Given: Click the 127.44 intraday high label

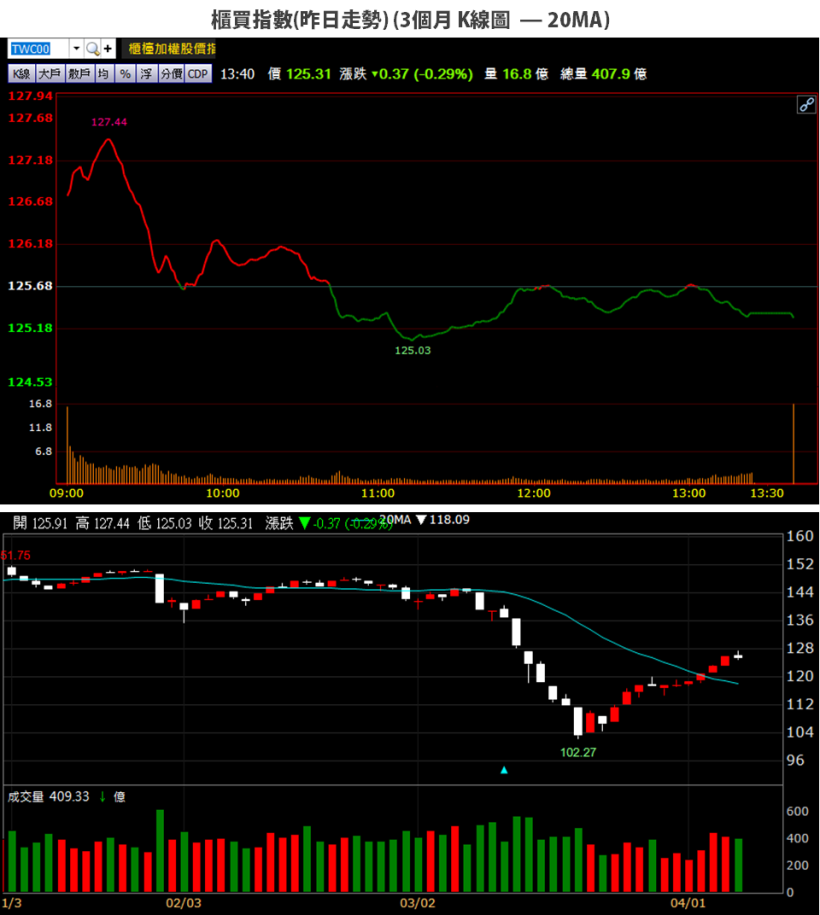Looking at the screenshot, I should tap(109, 122).
